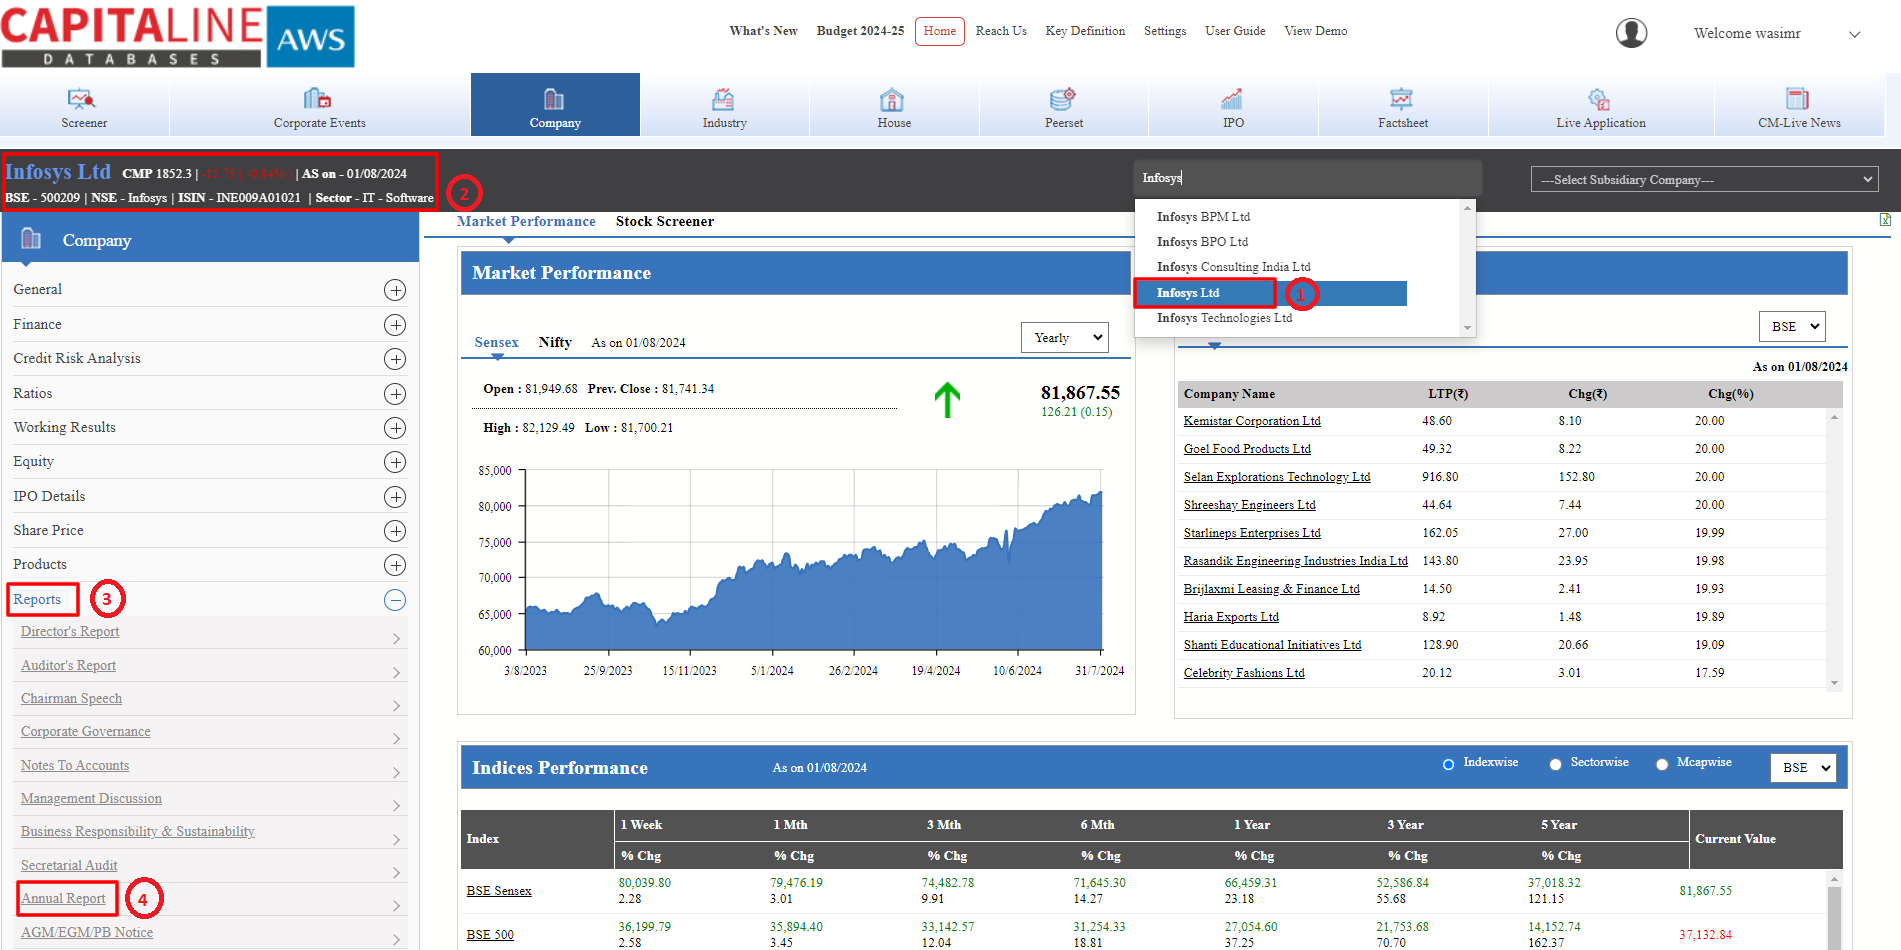Open the Screener module icon
Screen dimensions: 1901x950
click(82, 99)
